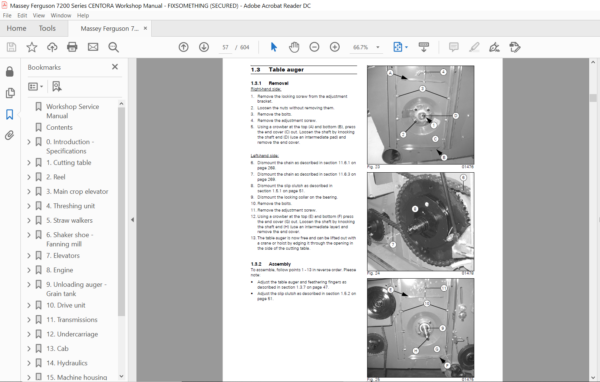
Task: Click the Find text magnifier icon
Action: click(x=113, y=47)
